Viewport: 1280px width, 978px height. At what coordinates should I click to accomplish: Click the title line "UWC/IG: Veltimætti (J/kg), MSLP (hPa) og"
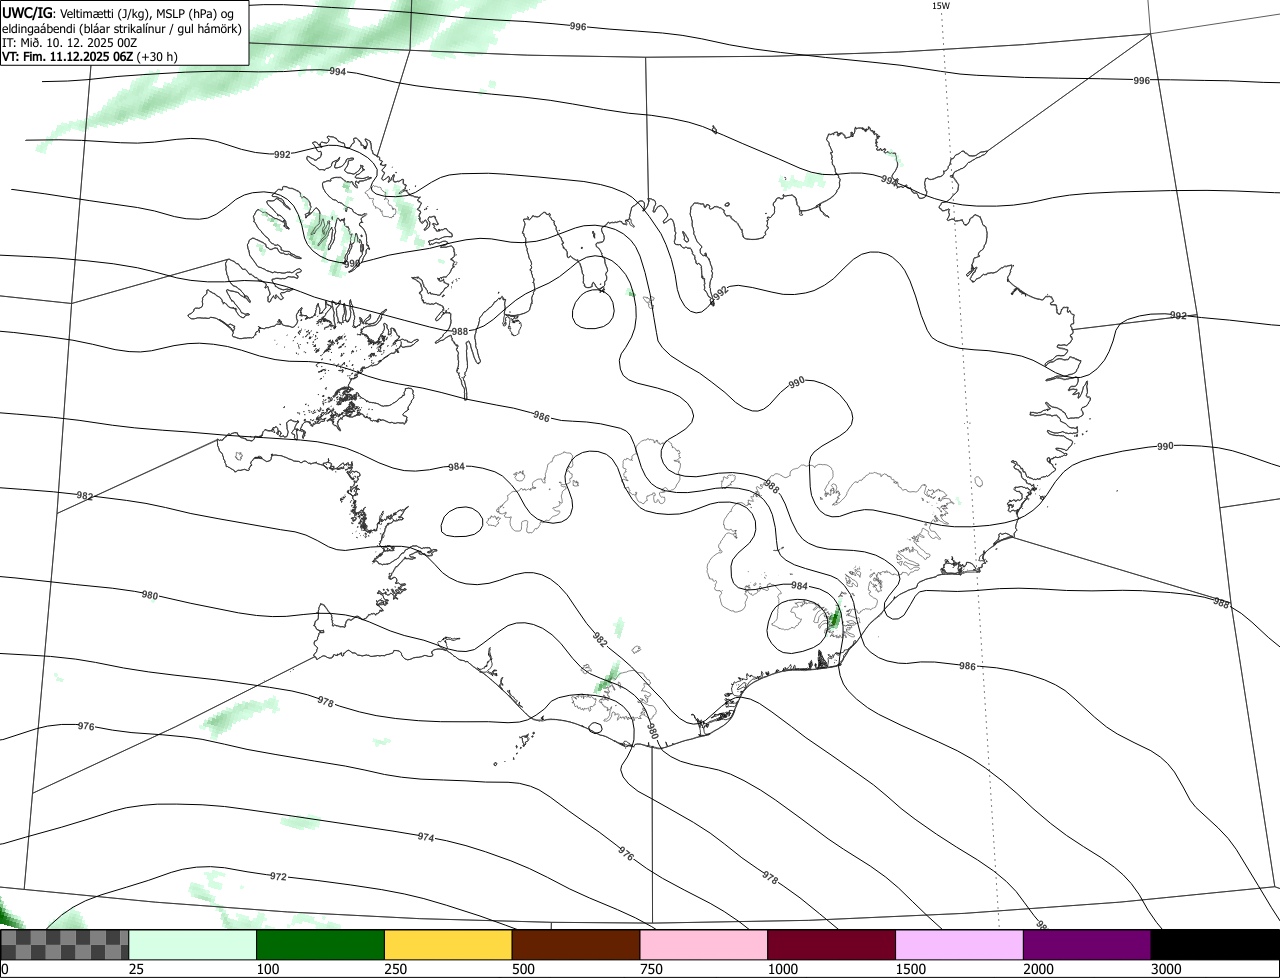click(x=118, y=13)
